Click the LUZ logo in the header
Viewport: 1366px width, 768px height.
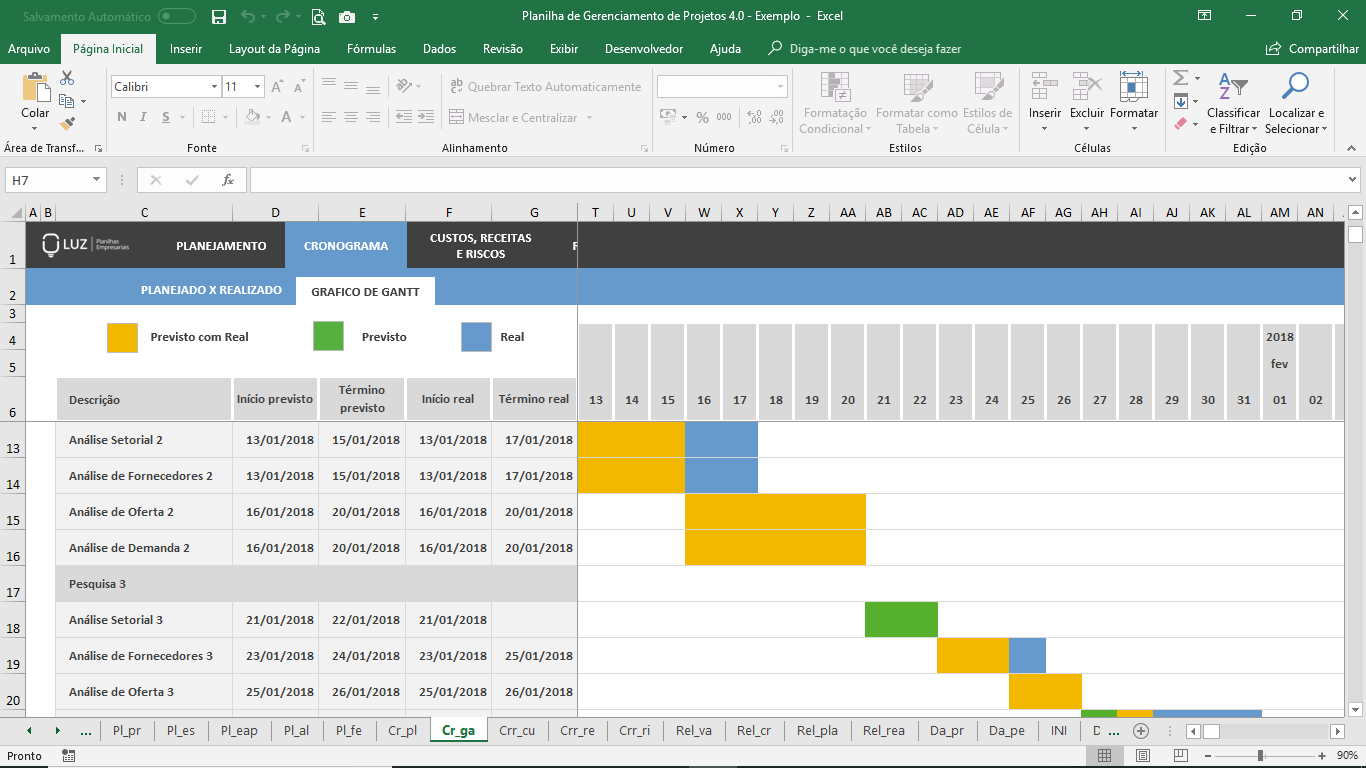[86, 245]
